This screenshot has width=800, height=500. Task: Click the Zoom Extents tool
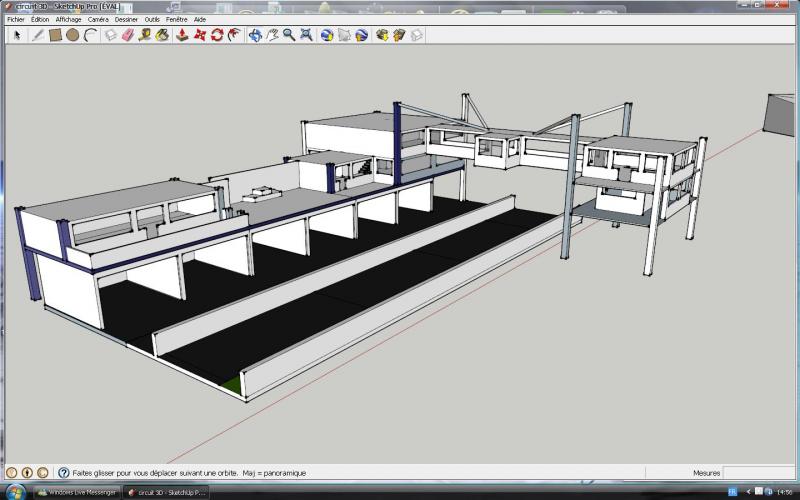point(306,35)
